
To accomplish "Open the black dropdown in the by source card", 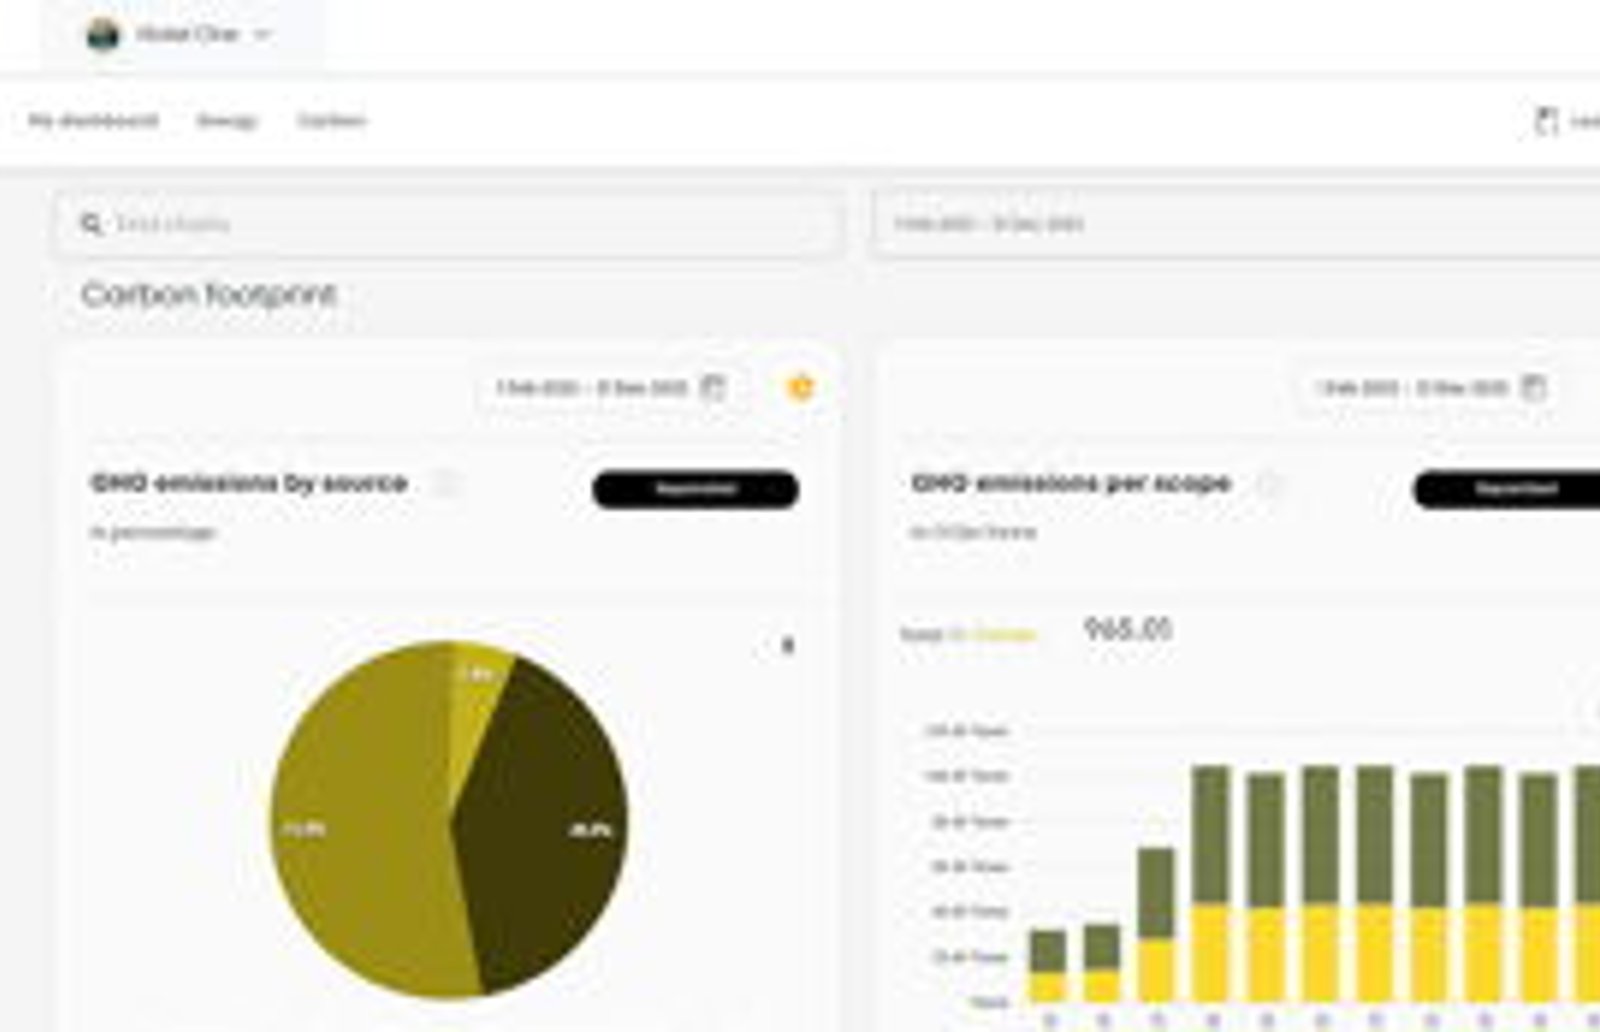I will [x=696, y=489].
